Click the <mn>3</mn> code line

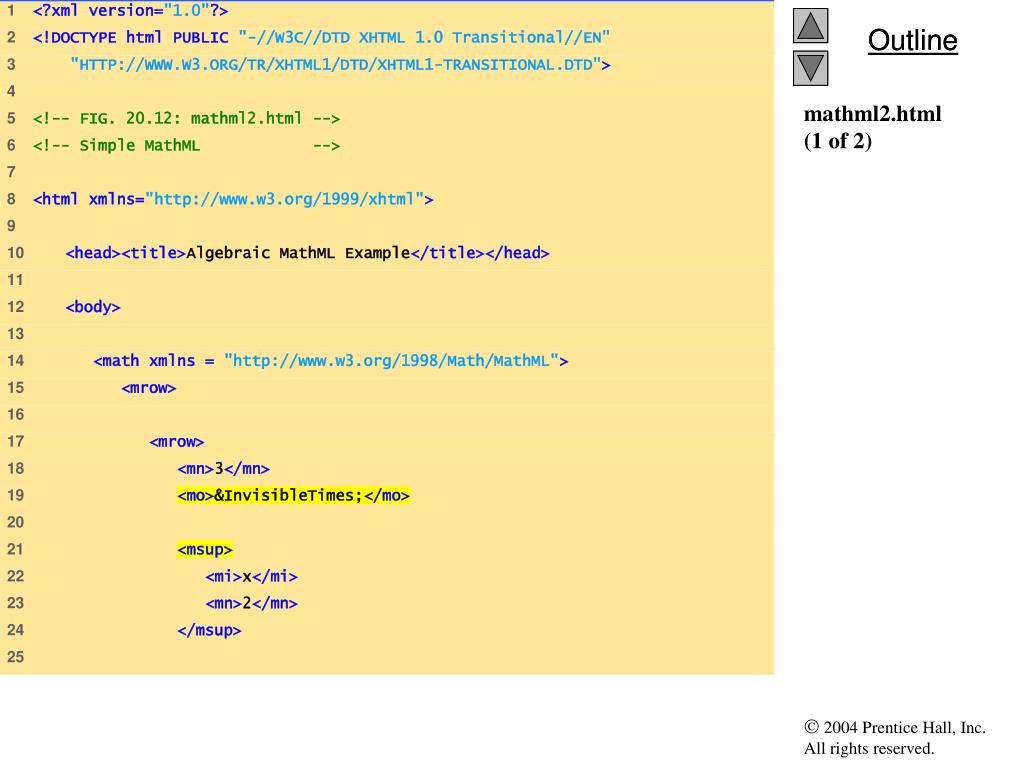(223, 469)
